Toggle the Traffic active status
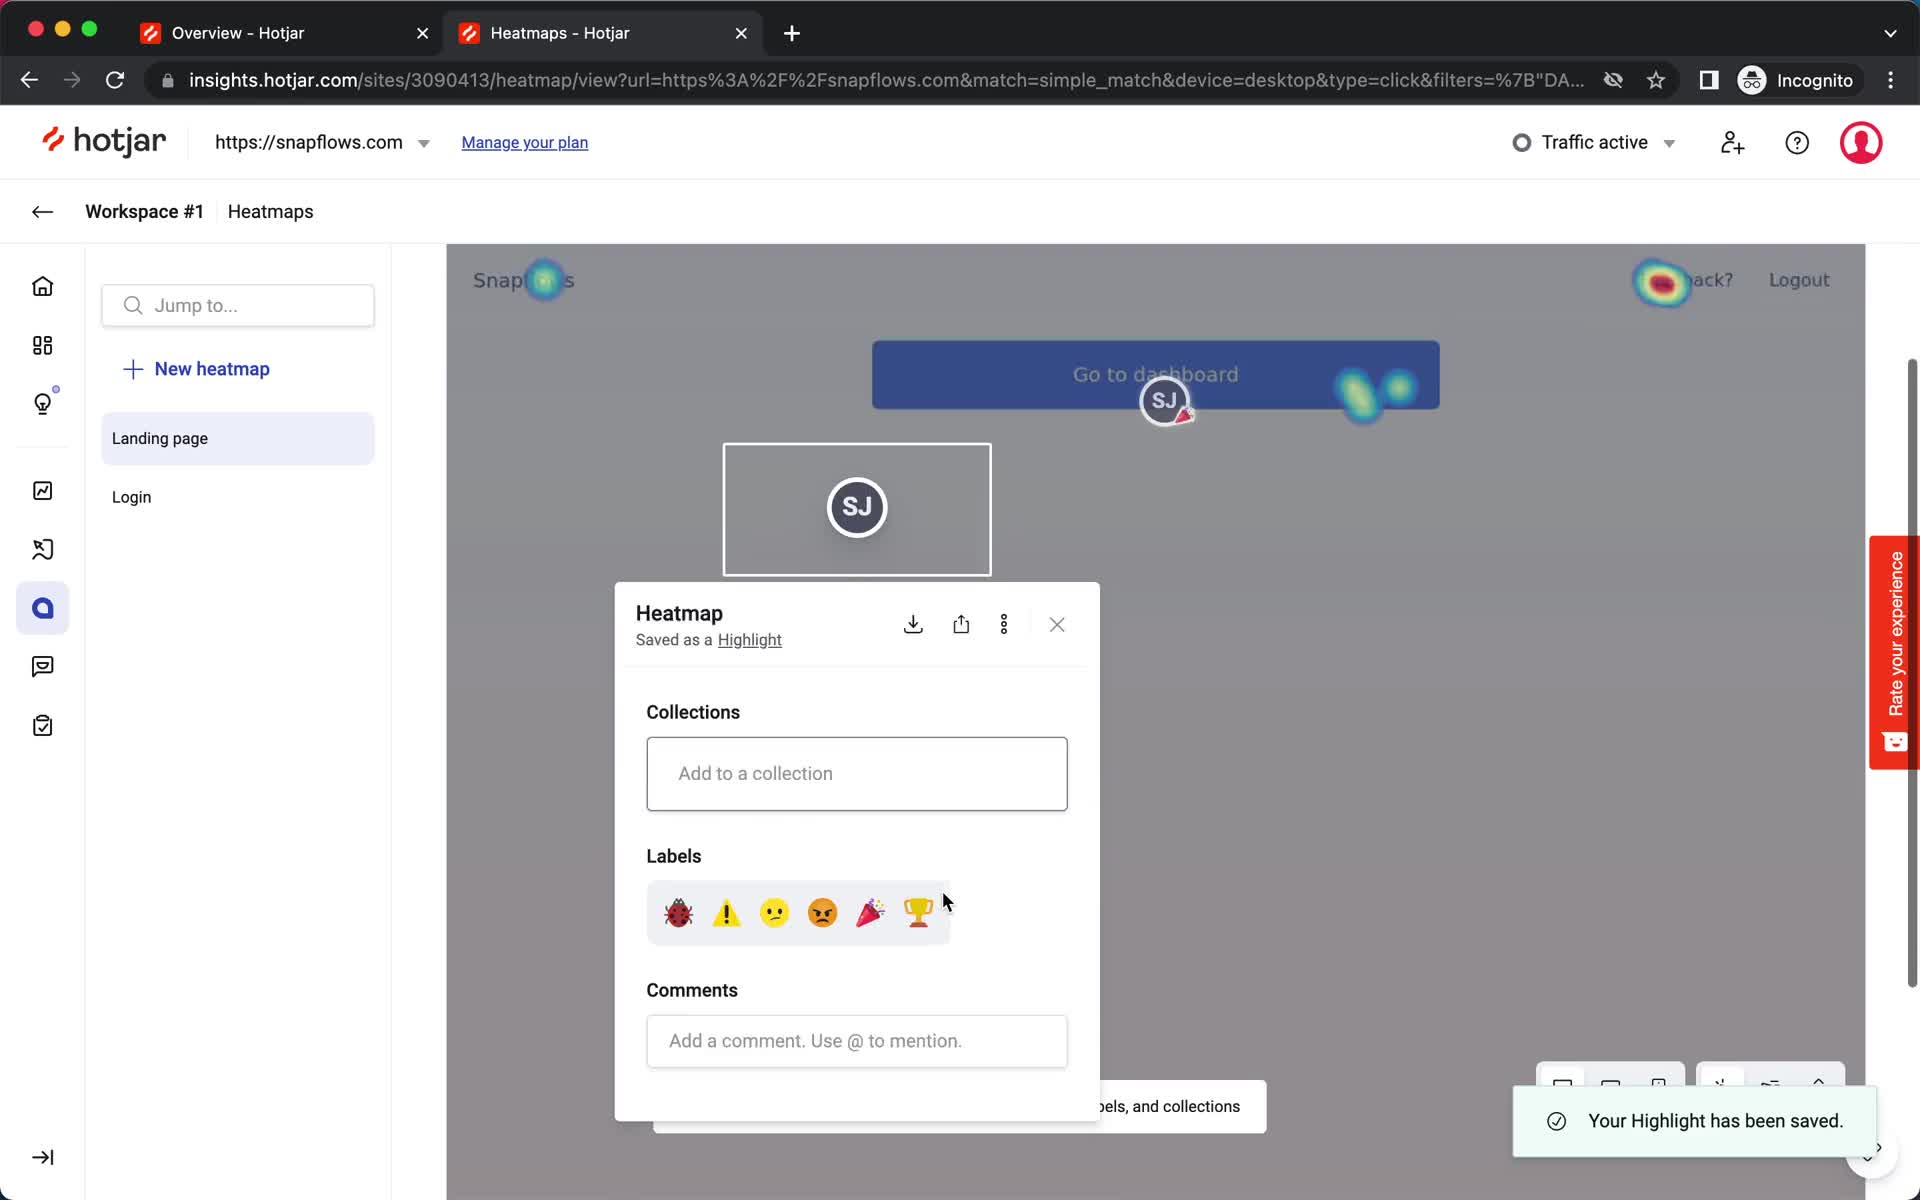The image size is (1920, 1200). (x=1595, y=141)
